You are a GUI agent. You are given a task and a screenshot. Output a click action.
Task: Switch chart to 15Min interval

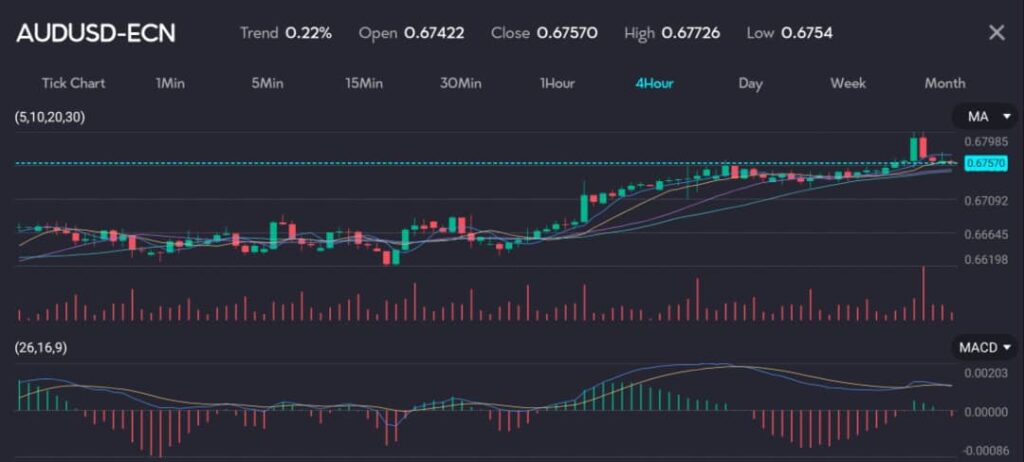364,83
